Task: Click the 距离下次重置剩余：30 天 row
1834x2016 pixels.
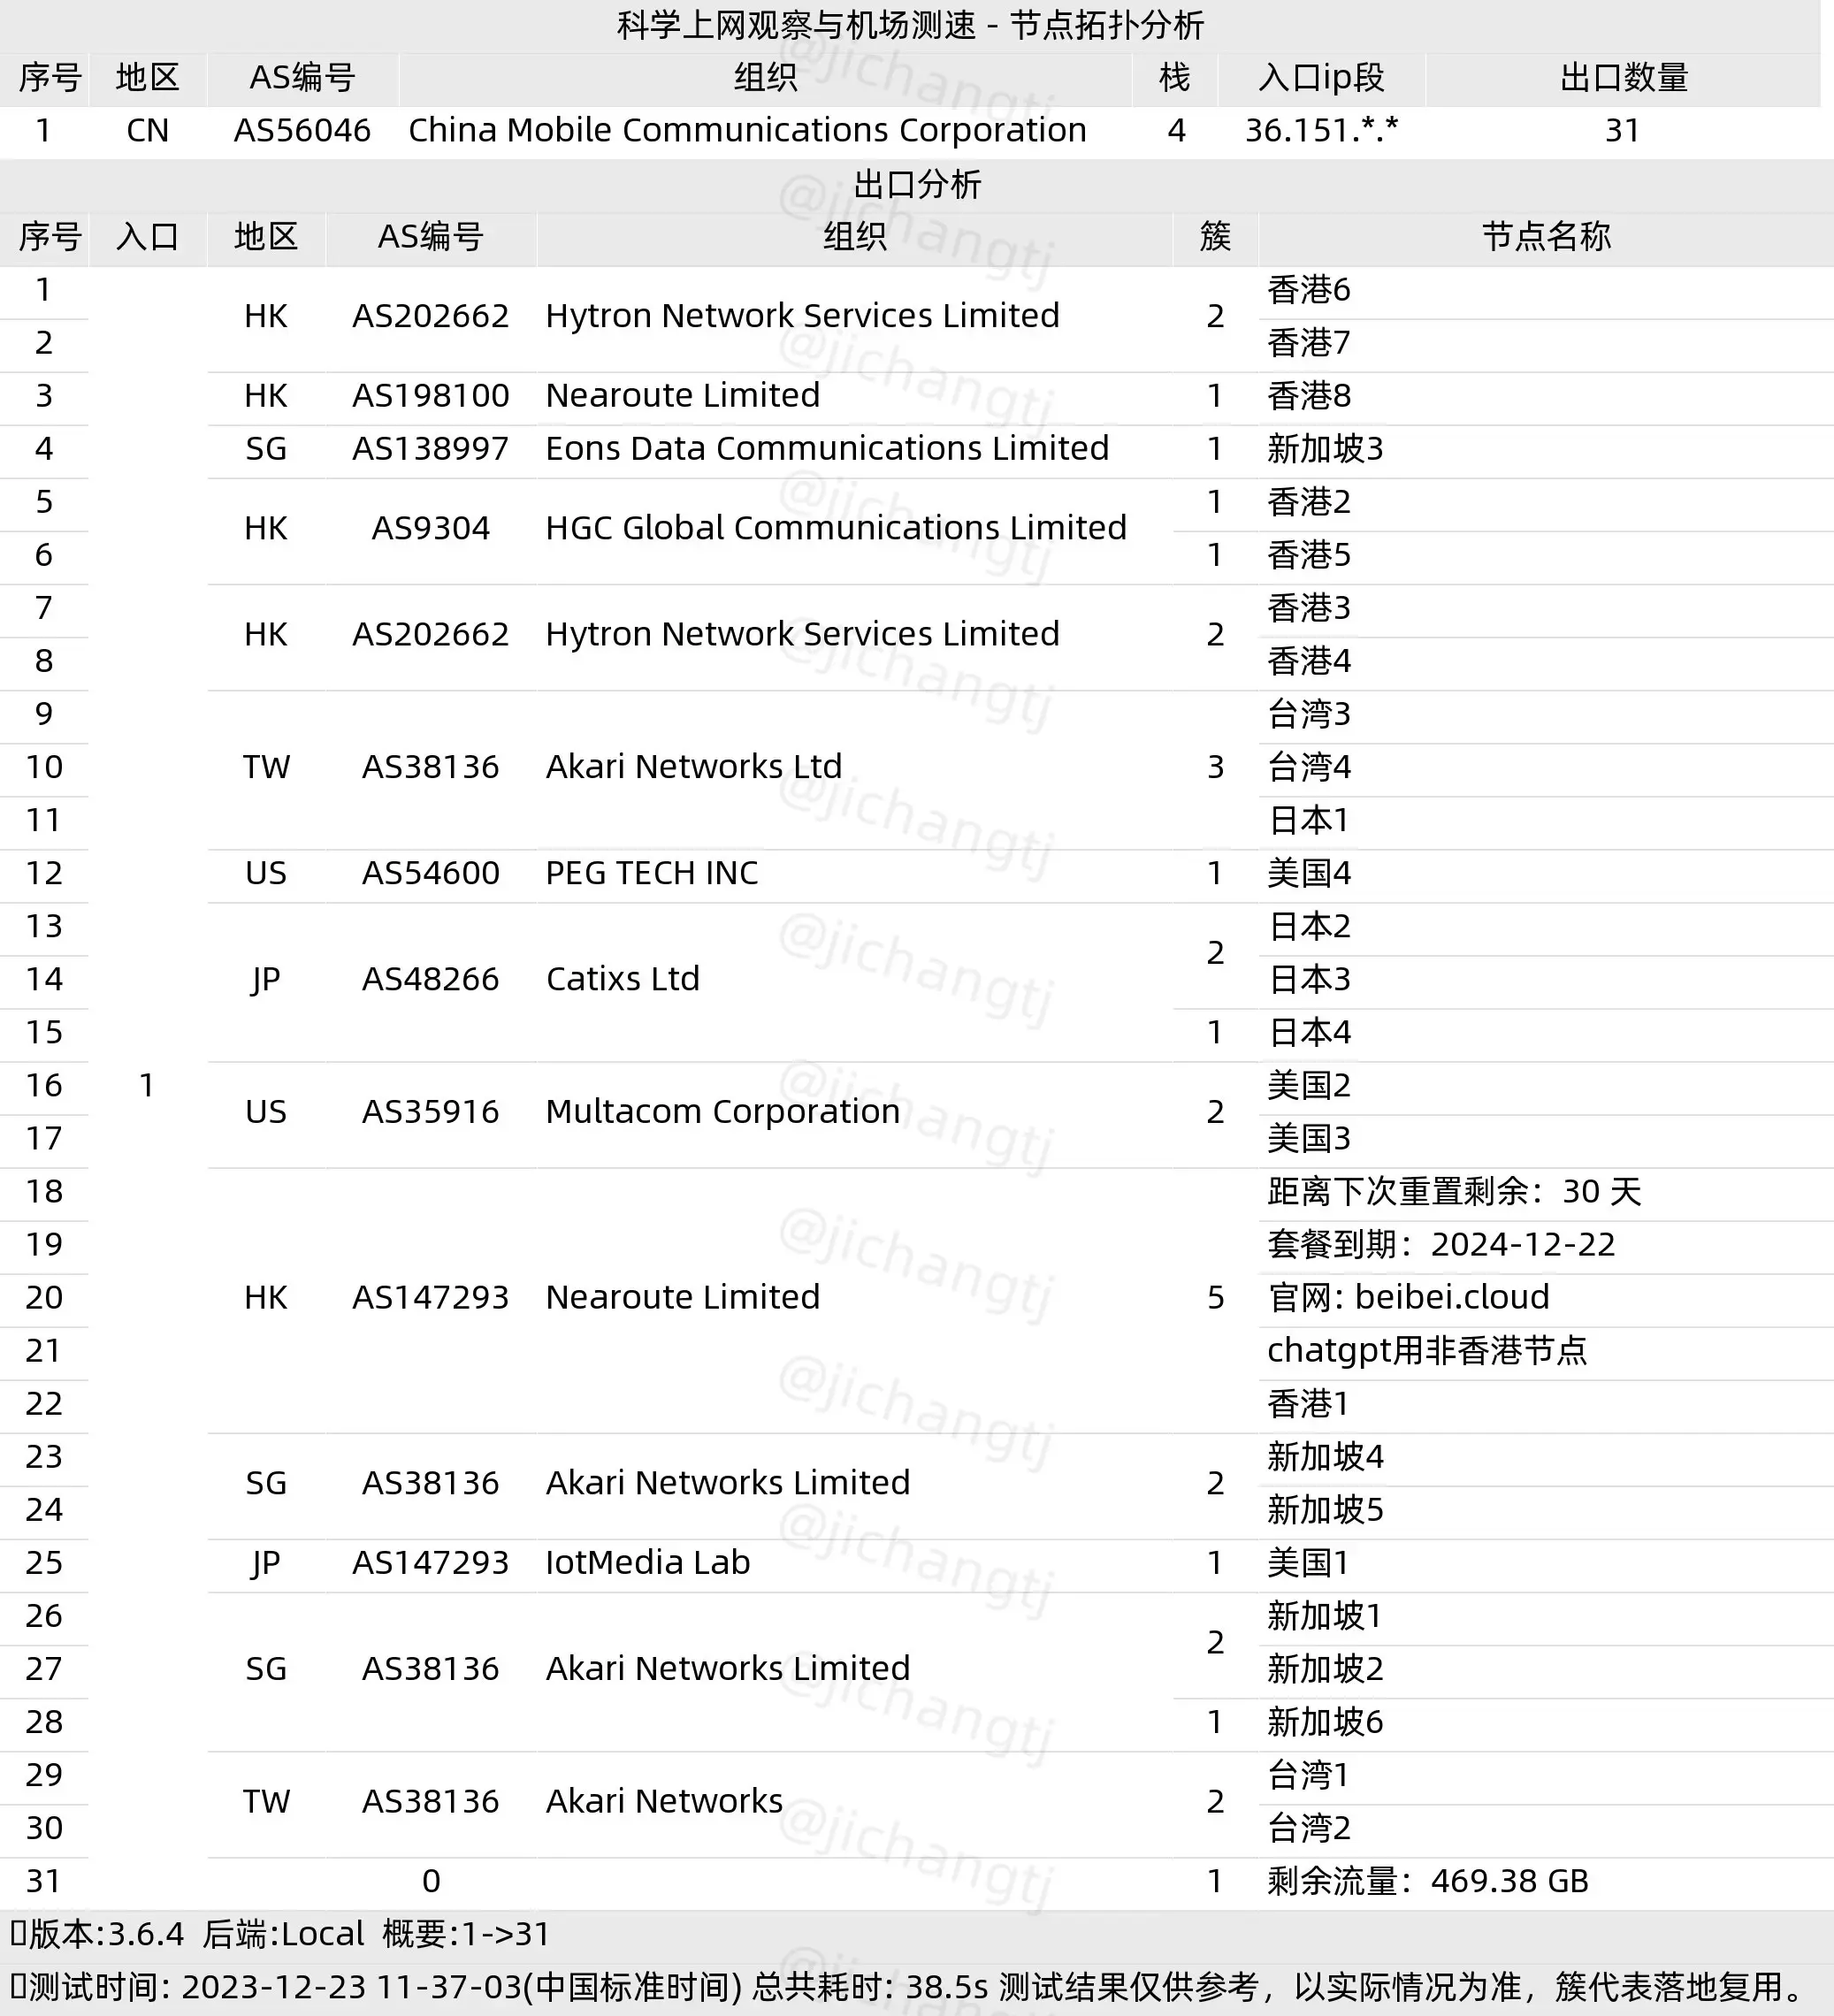Action: (1454, 1191)
